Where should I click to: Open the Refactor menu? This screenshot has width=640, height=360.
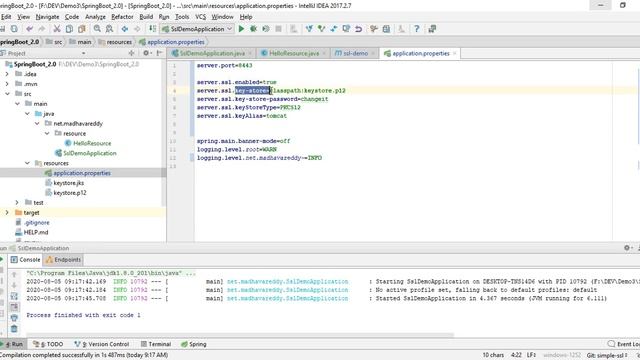click(122, 17)
